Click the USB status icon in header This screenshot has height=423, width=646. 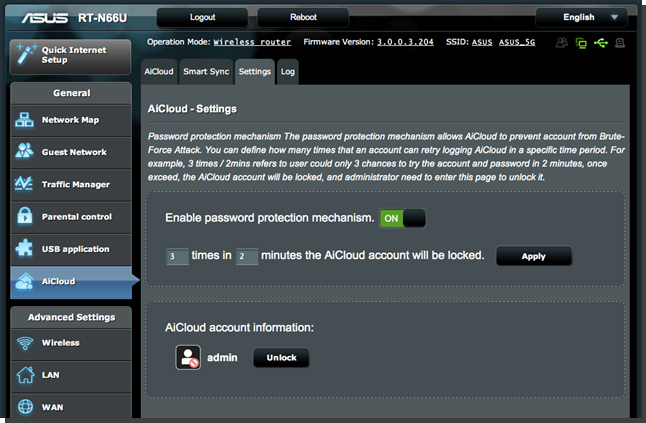tap(600, 43)
